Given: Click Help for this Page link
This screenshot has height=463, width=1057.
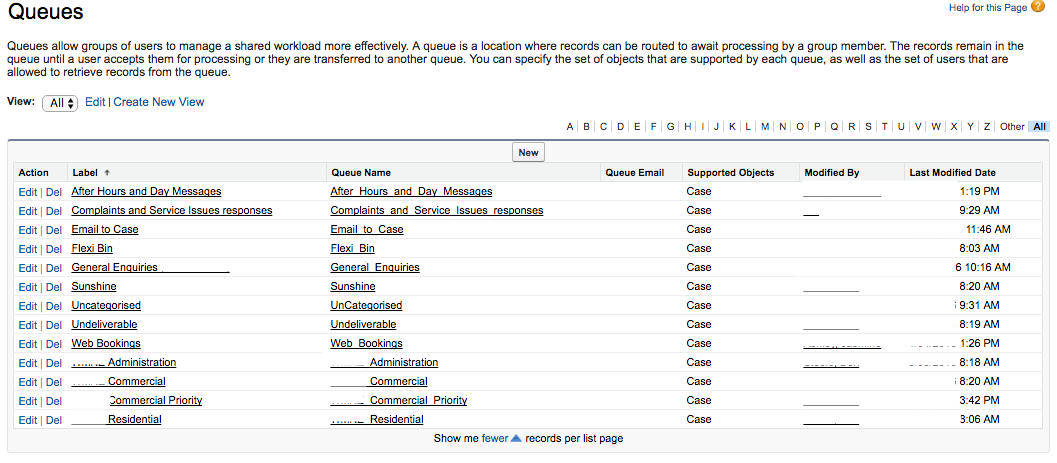Looking at the screenshot, I should (988, 7).
